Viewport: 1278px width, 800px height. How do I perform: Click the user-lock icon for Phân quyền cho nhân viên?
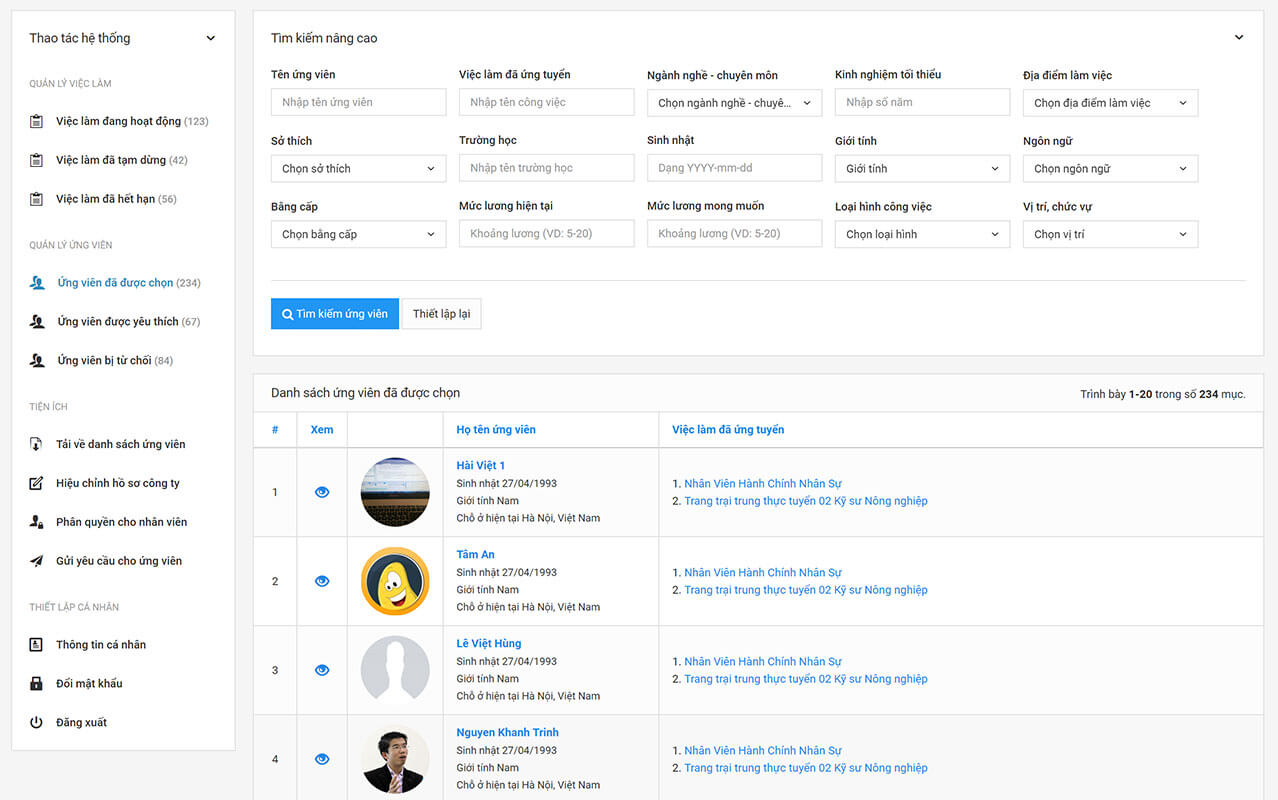click(37, 522)
